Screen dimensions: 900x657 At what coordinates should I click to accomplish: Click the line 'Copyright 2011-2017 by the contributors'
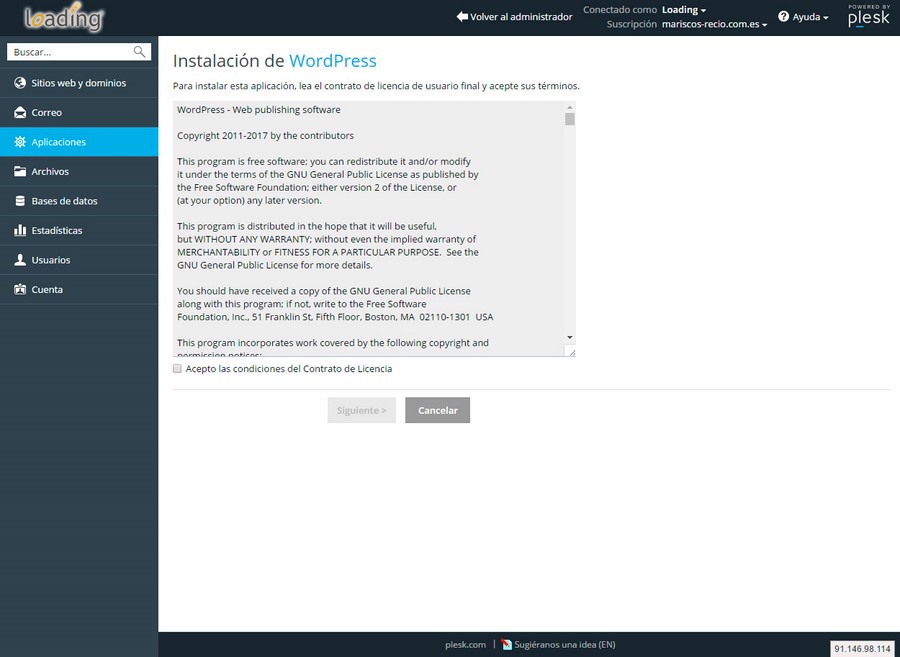tap(265, 135)
